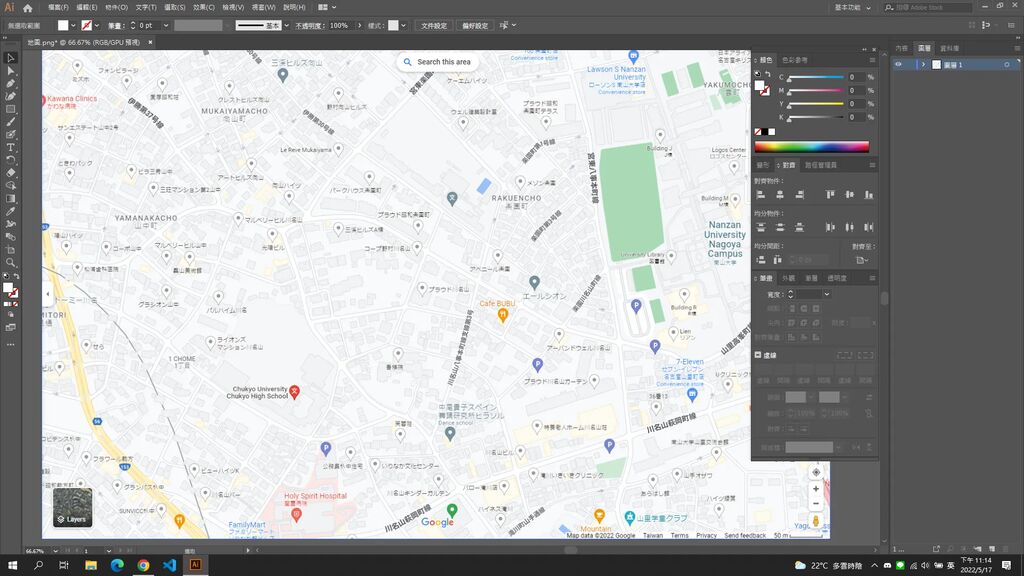
Task: Open the stroke color dropdown in control bar
Action: pos(97,25)
